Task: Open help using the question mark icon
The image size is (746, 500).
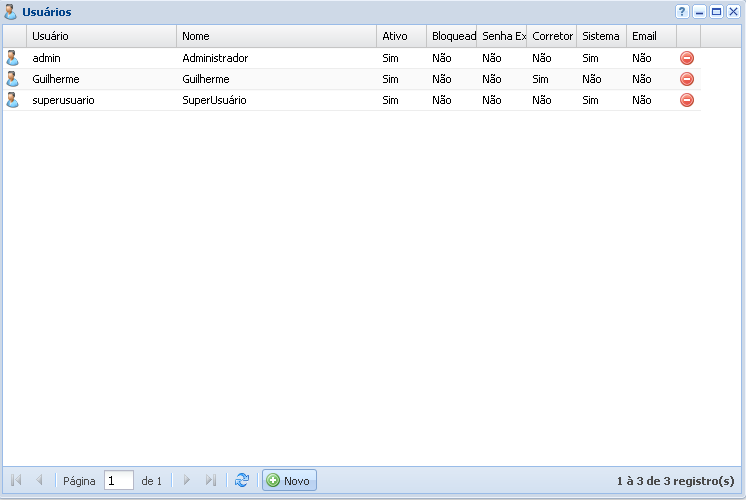Action: (682, 11)
